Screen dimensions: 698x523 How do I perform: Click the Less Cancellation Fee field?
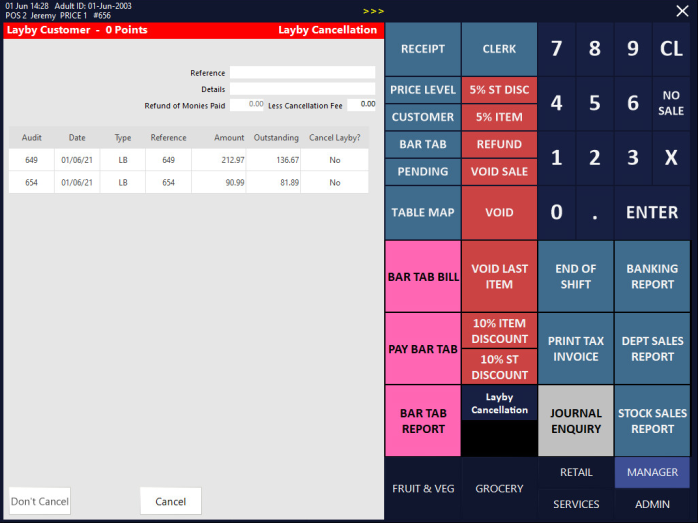tap(361, 105)
